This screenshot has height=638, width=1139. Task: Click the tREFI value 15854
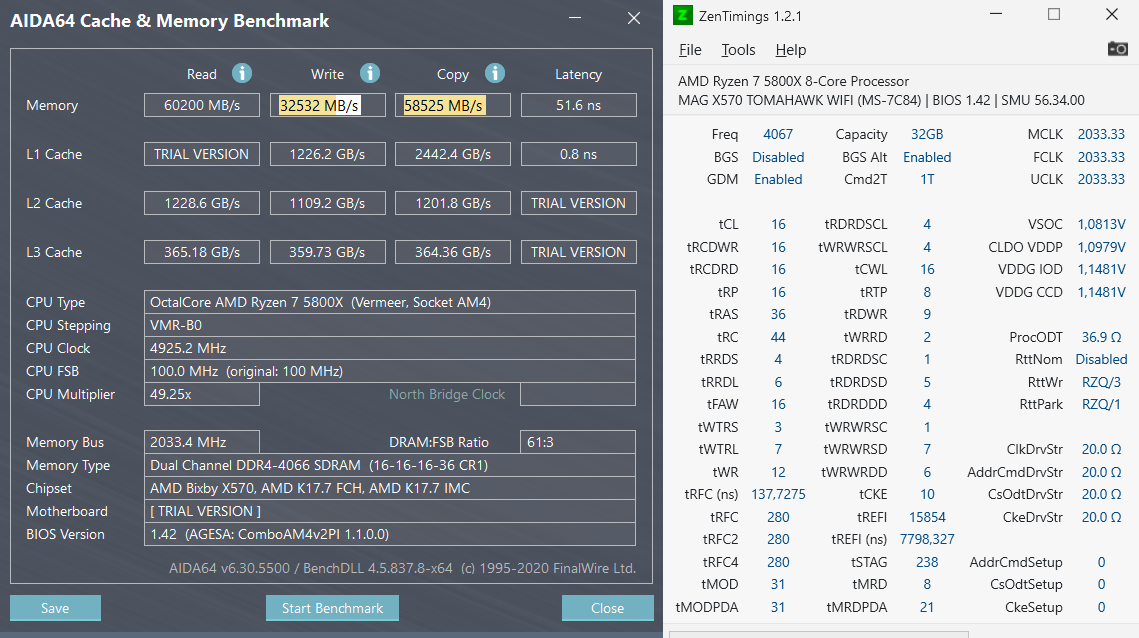tap(927, 517)
